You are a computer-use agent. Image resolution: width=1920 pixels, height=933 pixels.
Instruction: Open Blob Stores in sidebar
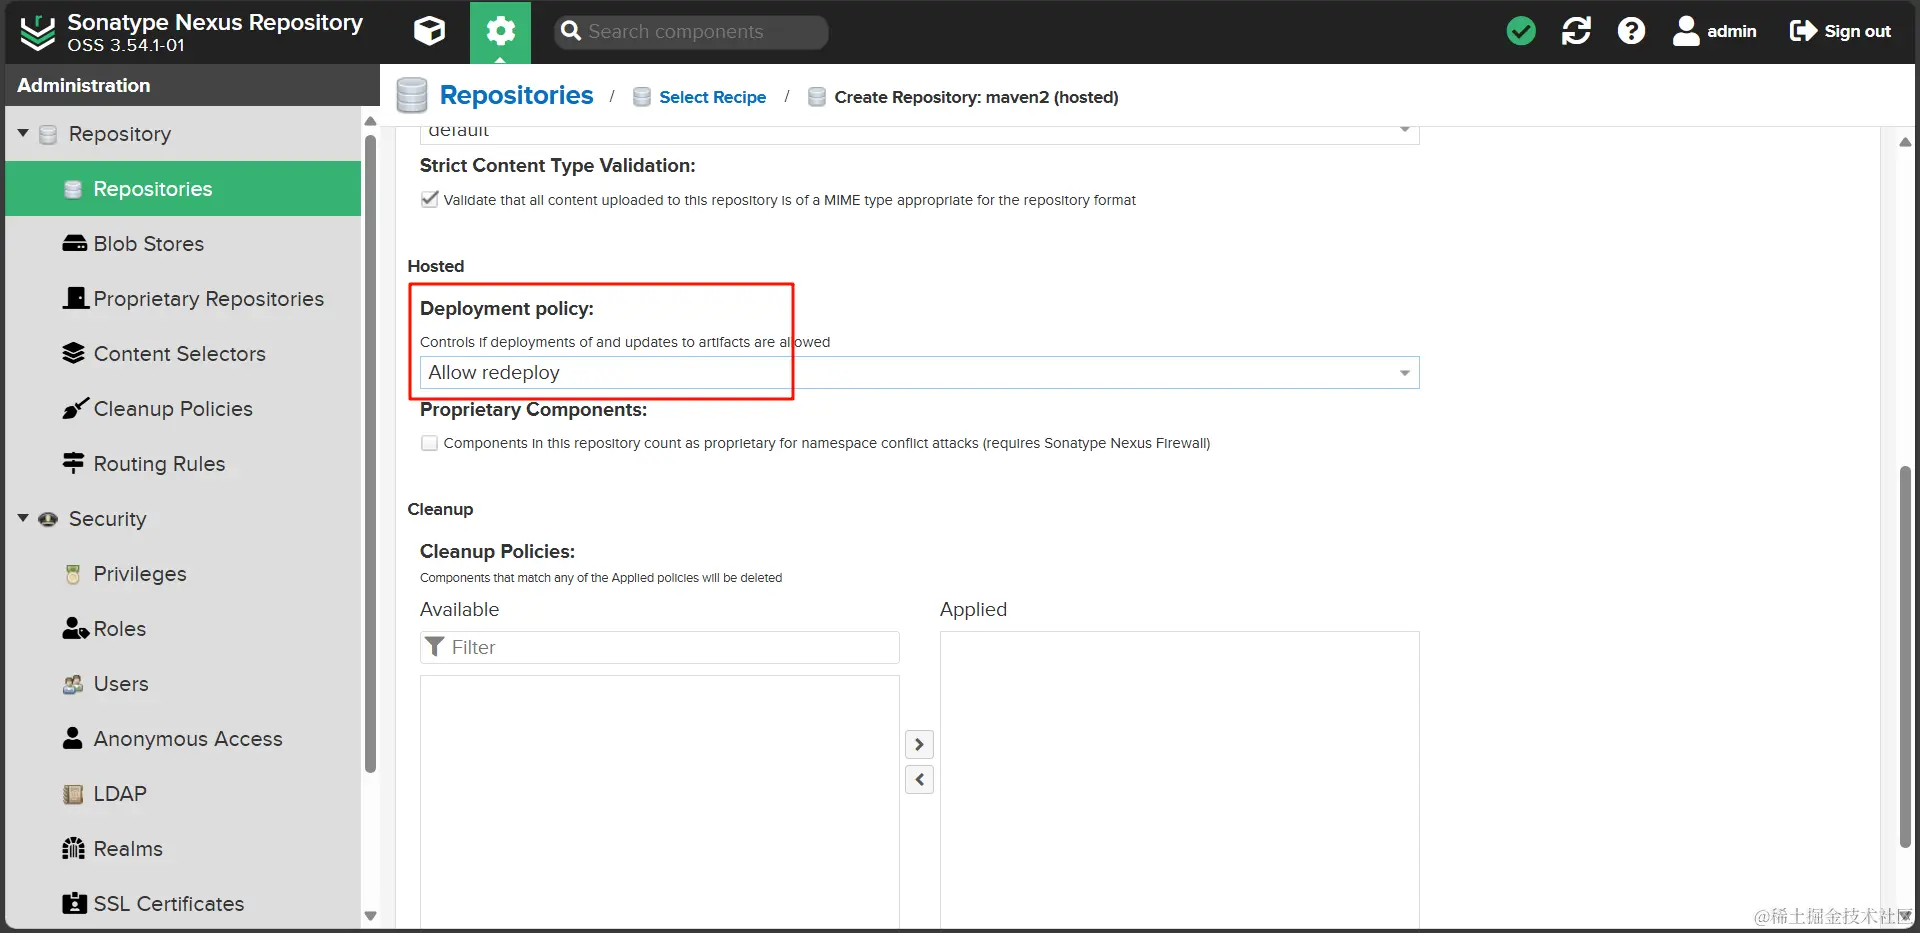148,244
